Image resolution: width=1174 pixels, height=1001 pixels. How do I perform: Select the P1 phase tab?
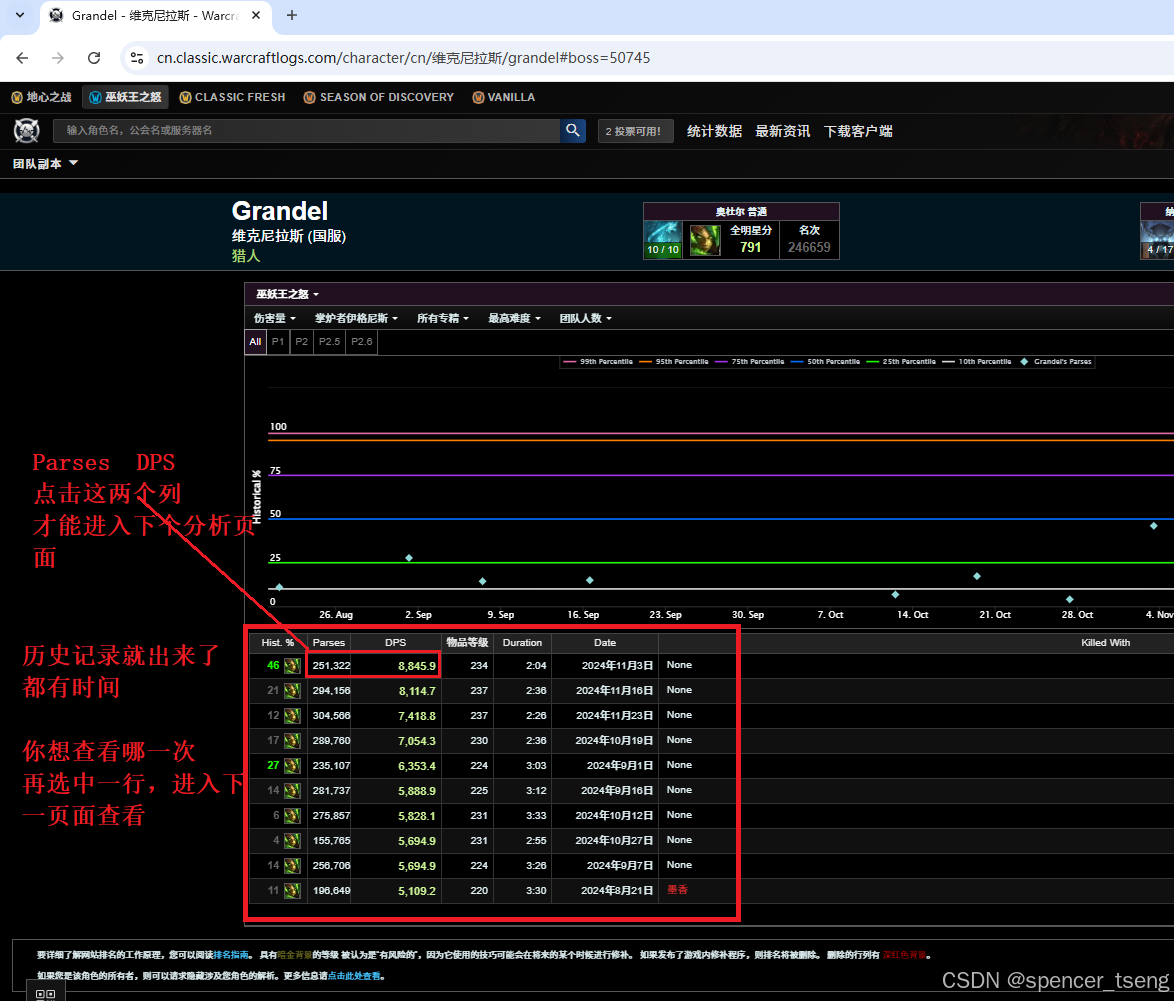[x=278, y=342]
